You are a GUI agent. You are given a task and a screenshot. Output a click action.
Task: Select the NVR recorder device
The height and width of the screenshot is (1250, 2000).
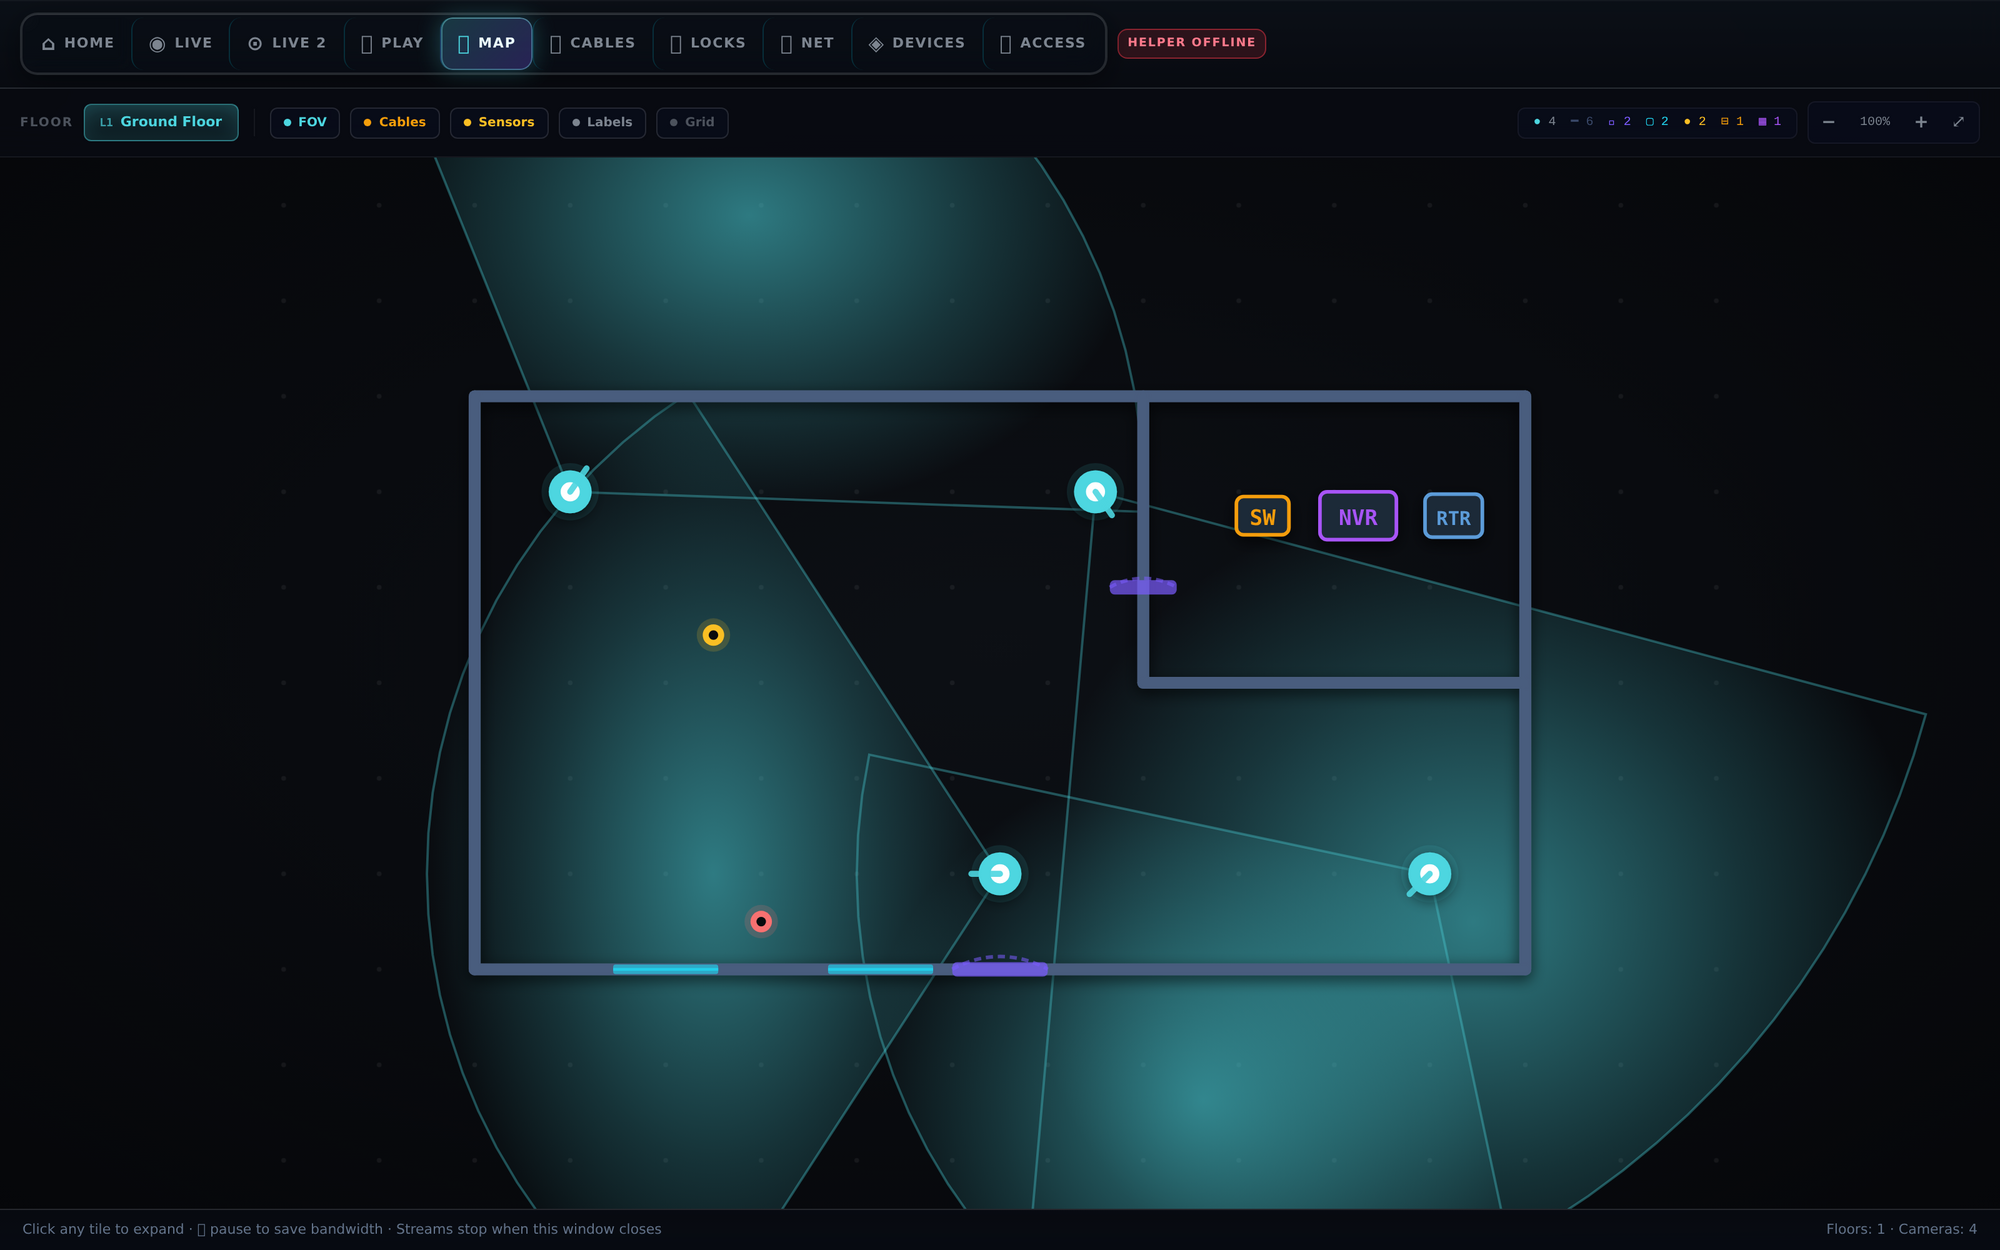click(1357, 516)
